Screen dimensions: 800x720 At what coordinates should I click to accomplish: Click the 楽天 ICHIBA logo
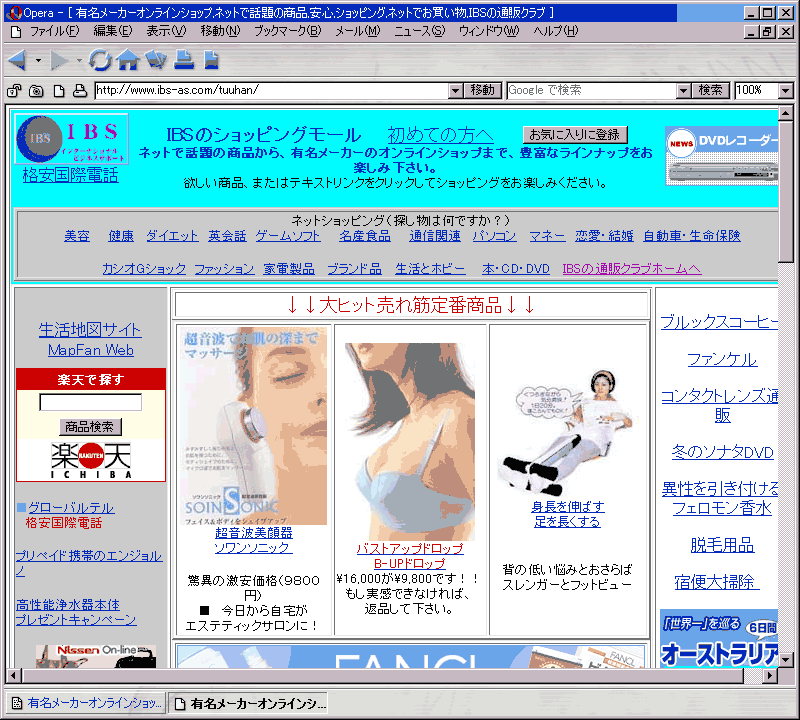pyautogui.click(x=91, y=460)
